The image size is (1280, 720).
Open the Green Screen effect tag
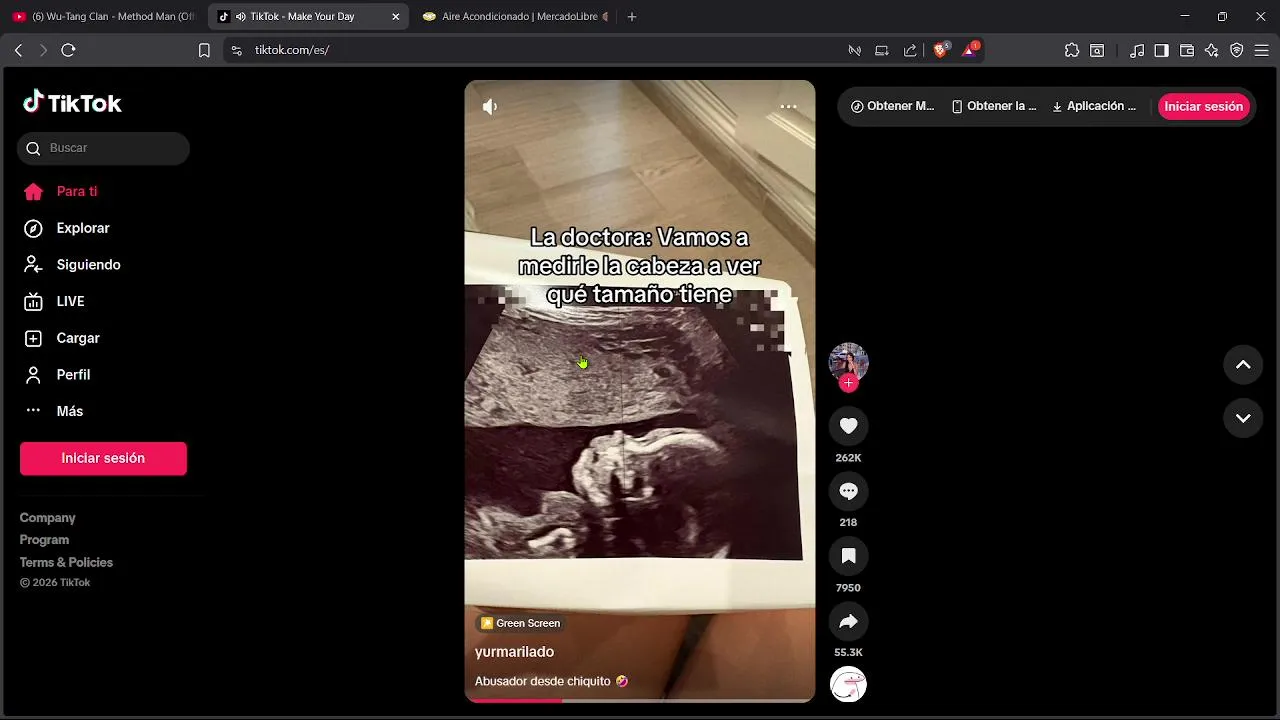point(520,623)
